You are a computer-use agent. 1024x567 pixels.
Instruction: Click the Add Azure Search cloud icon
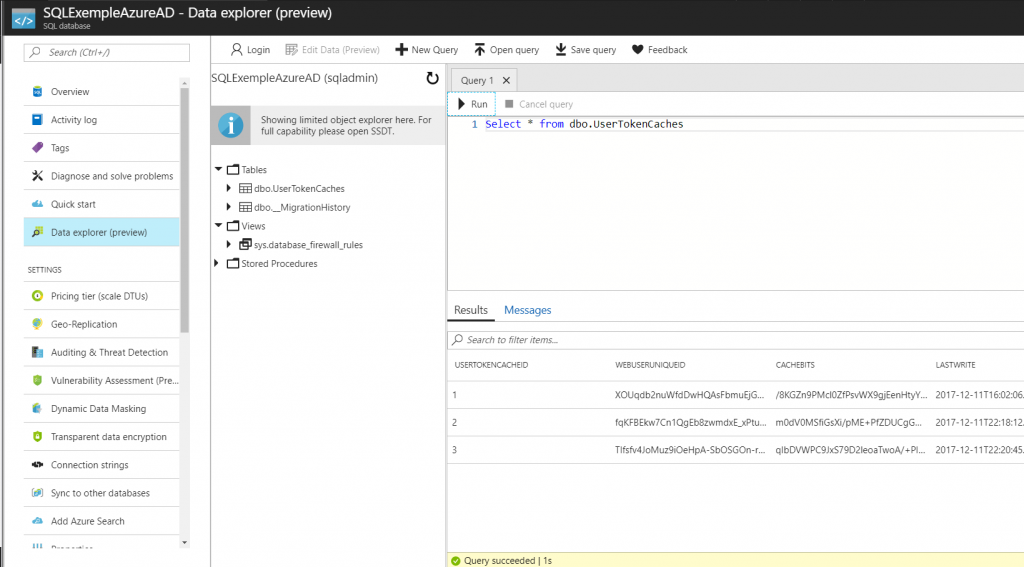tap(37, 521)
